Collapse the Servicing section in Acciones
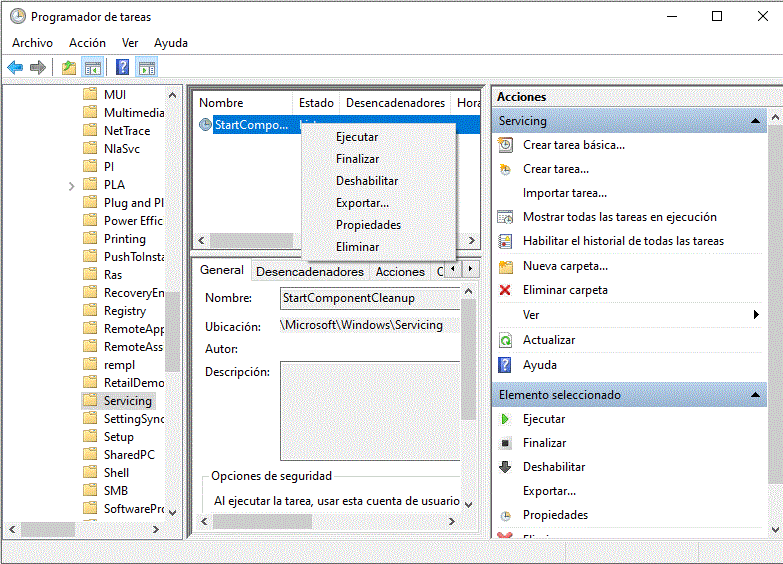Viewport: 783px width, 564px height. click(x=757, y=121)
